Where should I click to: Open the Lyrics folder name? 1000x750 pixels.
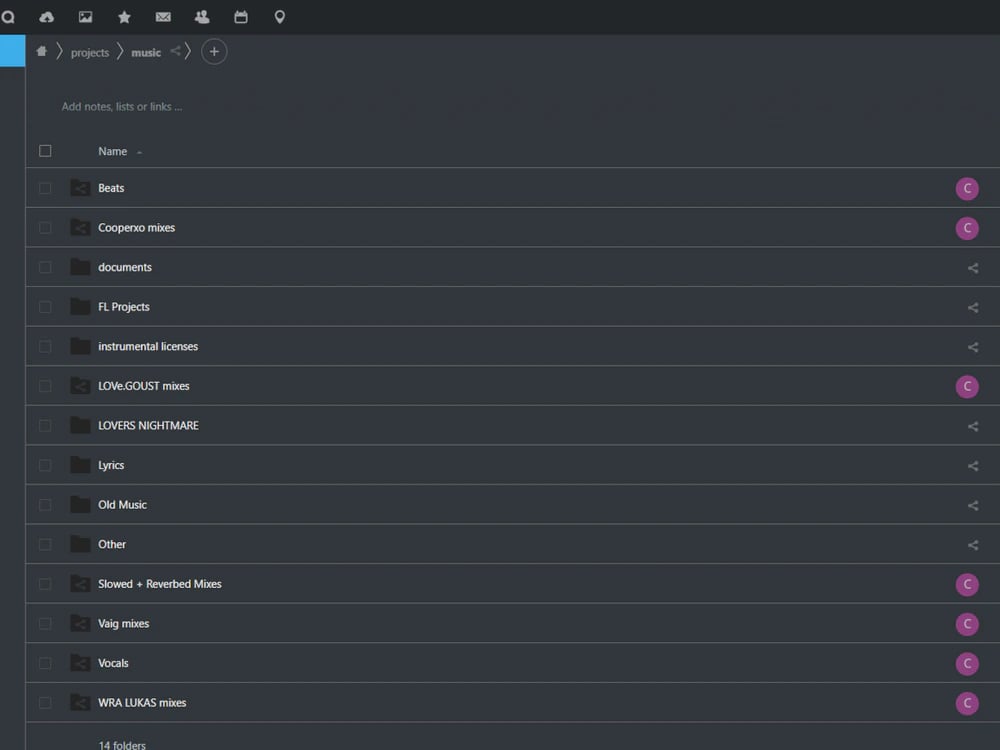tap(111, 465)
